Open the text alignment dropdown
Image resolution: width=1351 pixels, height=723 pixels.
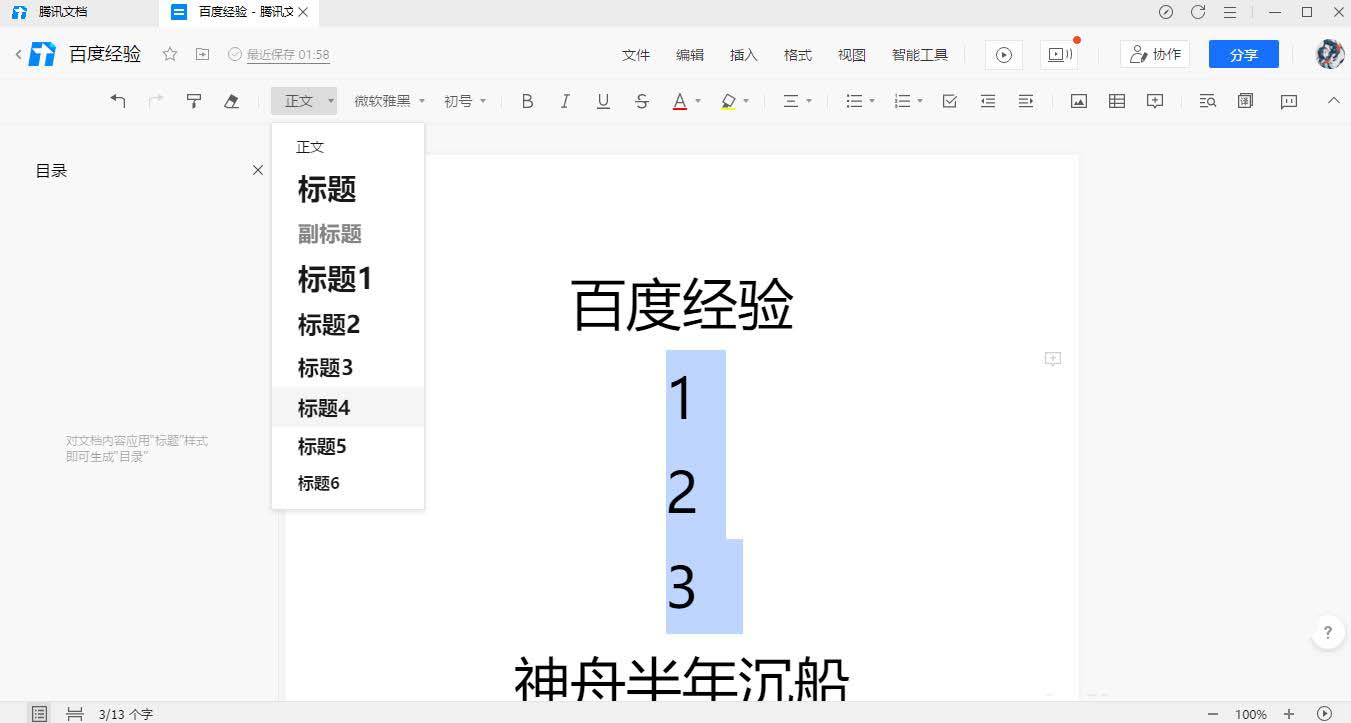pos(797,101)
